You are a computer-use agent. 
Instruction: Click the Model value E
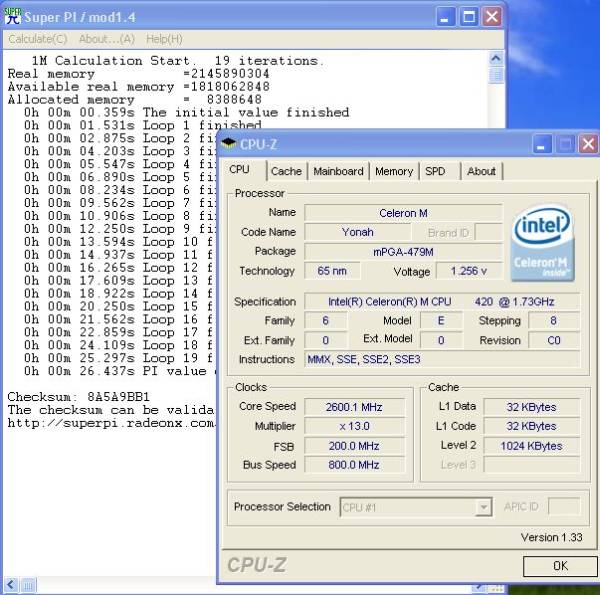441,321
